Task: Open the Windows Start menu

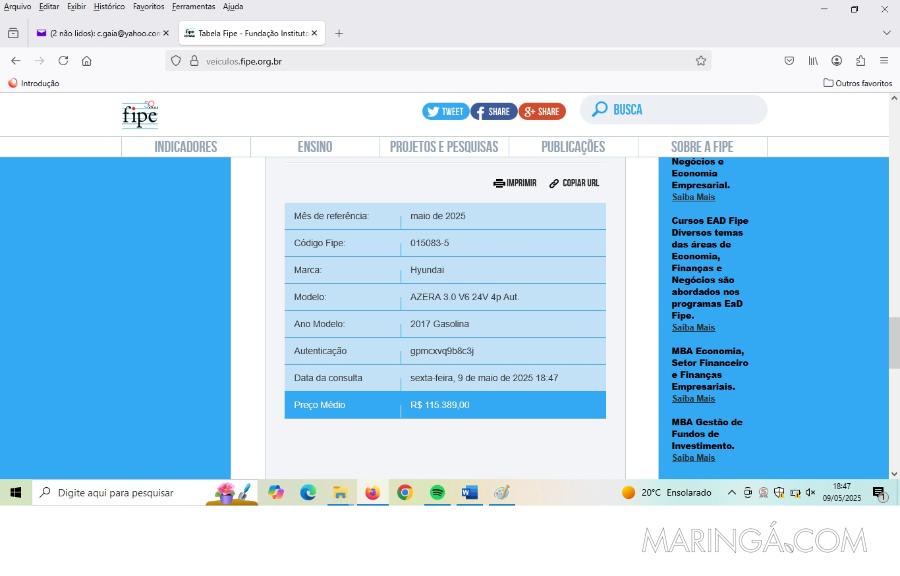Action: pos(15,492)
